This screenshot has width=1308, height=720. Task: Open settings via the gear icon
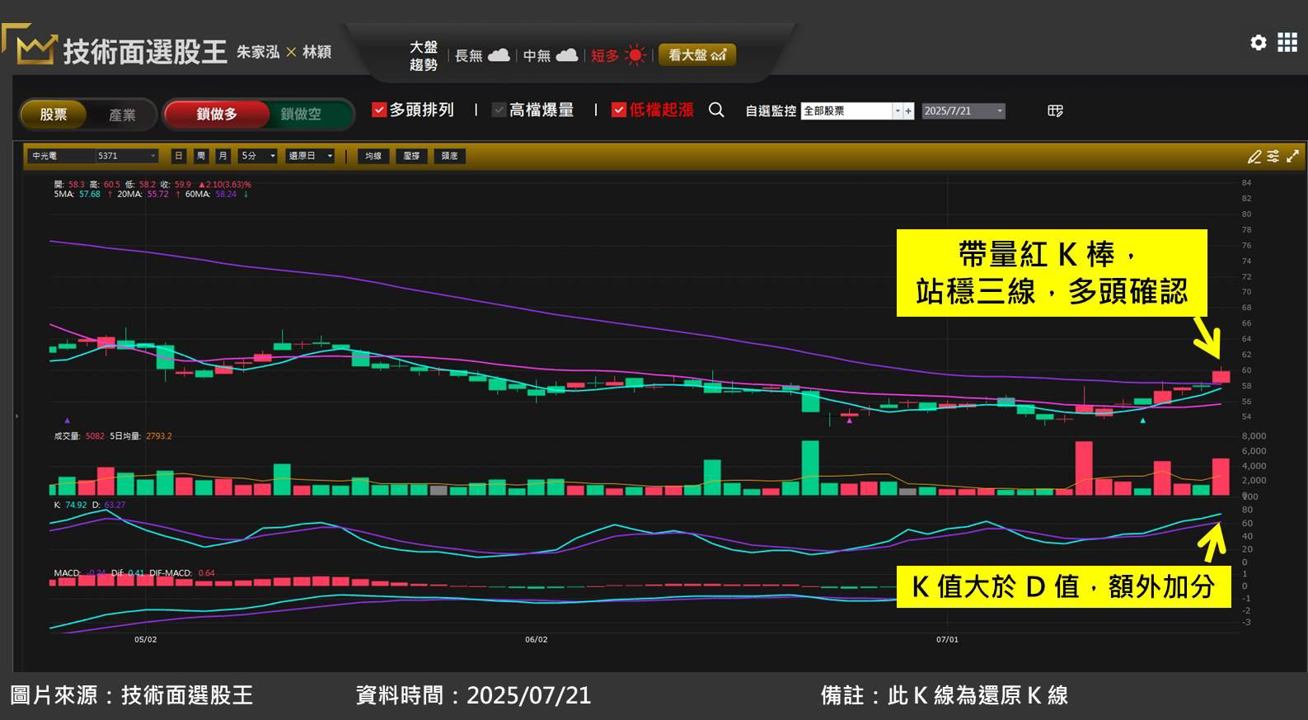1258,42
